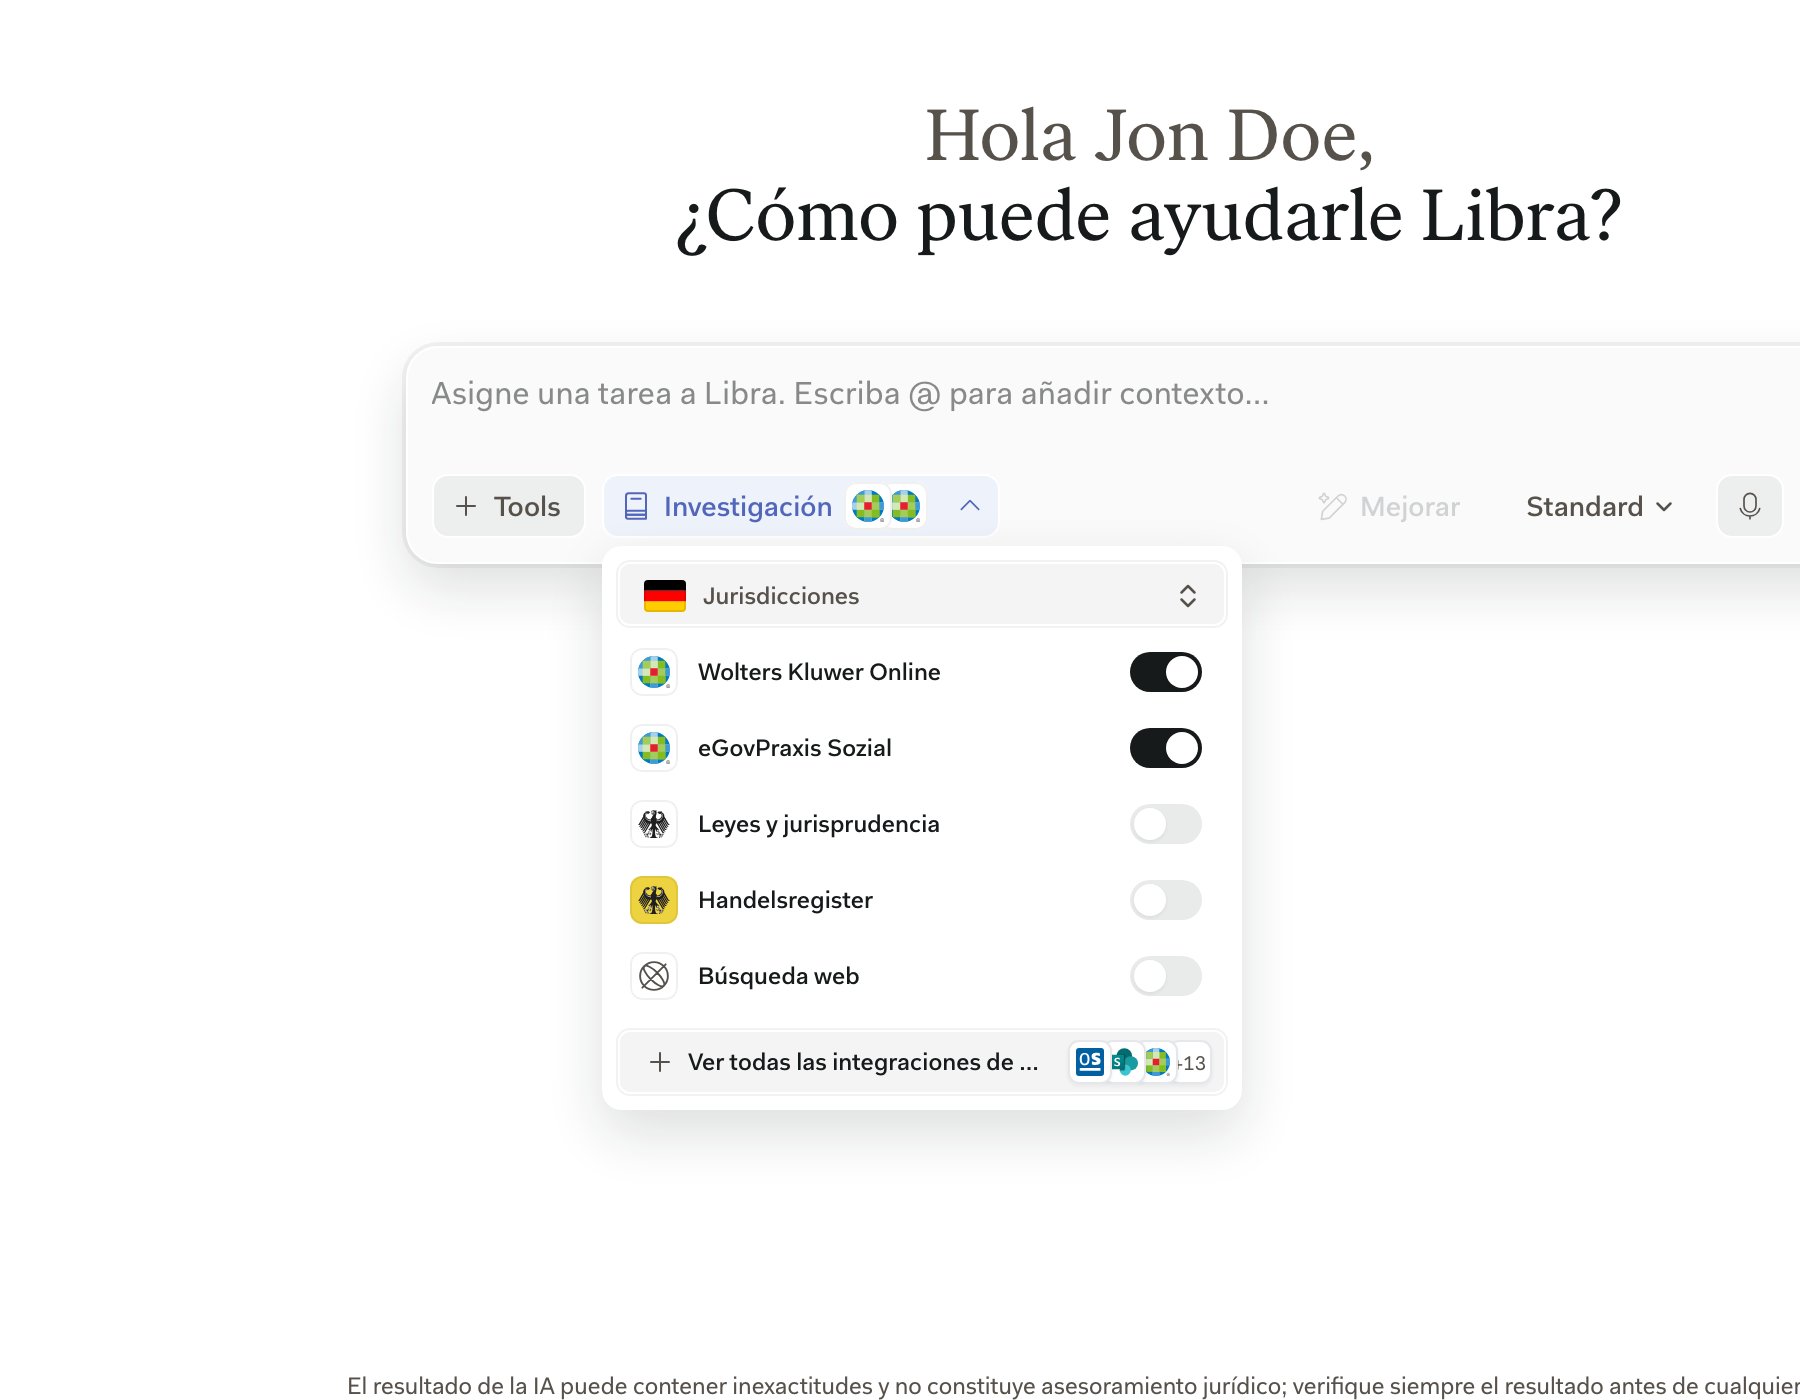The height and width of the screenshot is (1400, 1800).
Task: Click the Wolters Kluwer Online logo icon
Action: pyautogui.click(x=654, y=672)
